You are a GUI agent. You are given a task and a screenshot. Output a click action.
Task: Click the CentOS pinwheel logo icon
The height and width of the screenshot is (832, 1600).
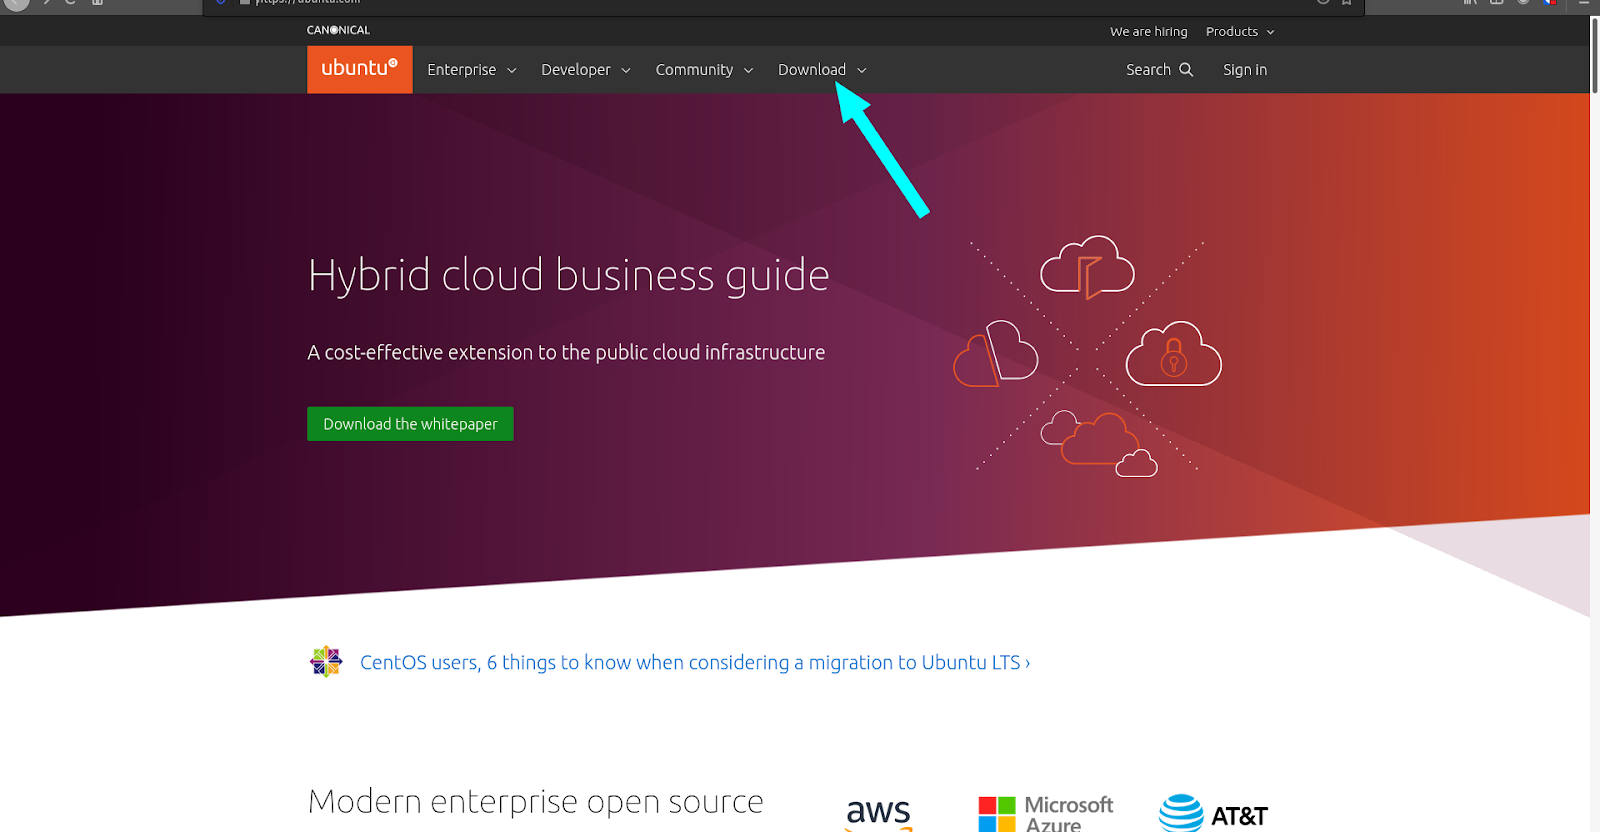coord(326,661)
